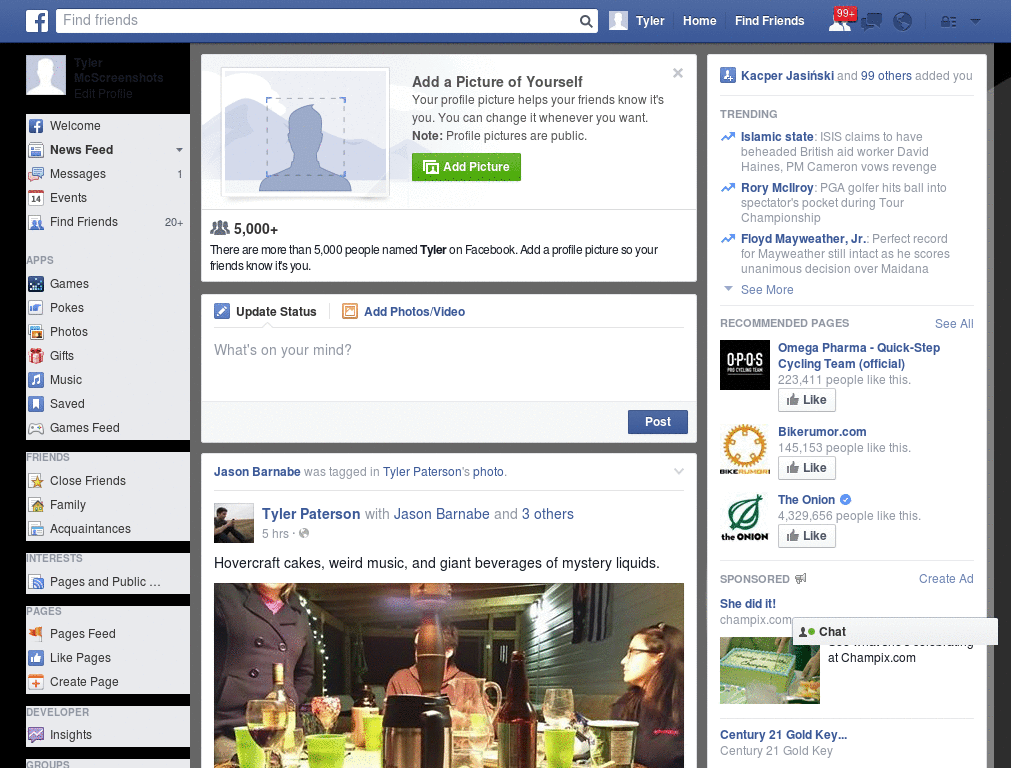Click Tyler profile picture in top bar
The height and width of the screenshot is (768, 1024).
coord(618,21)
